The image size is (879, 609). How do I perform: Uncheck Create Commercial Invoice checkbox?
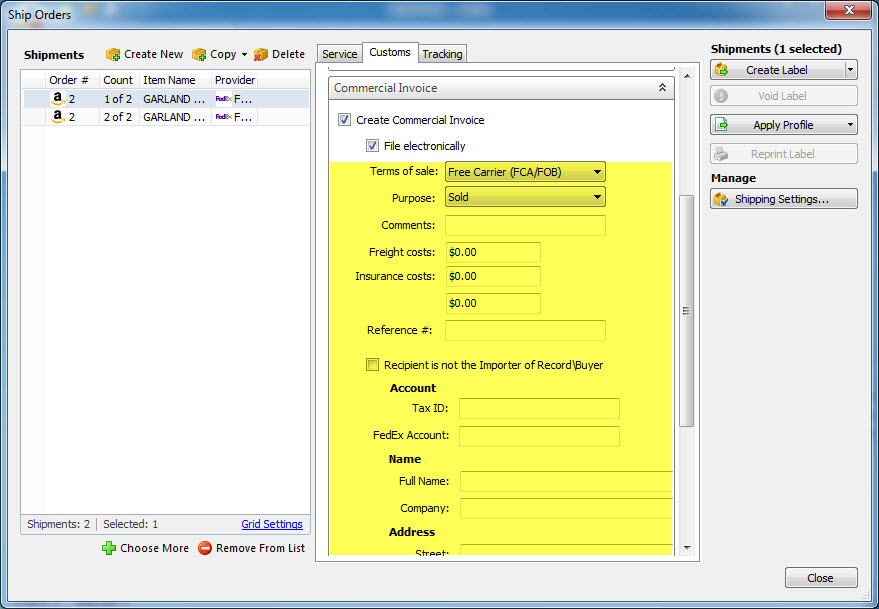[x=344, y=120]
